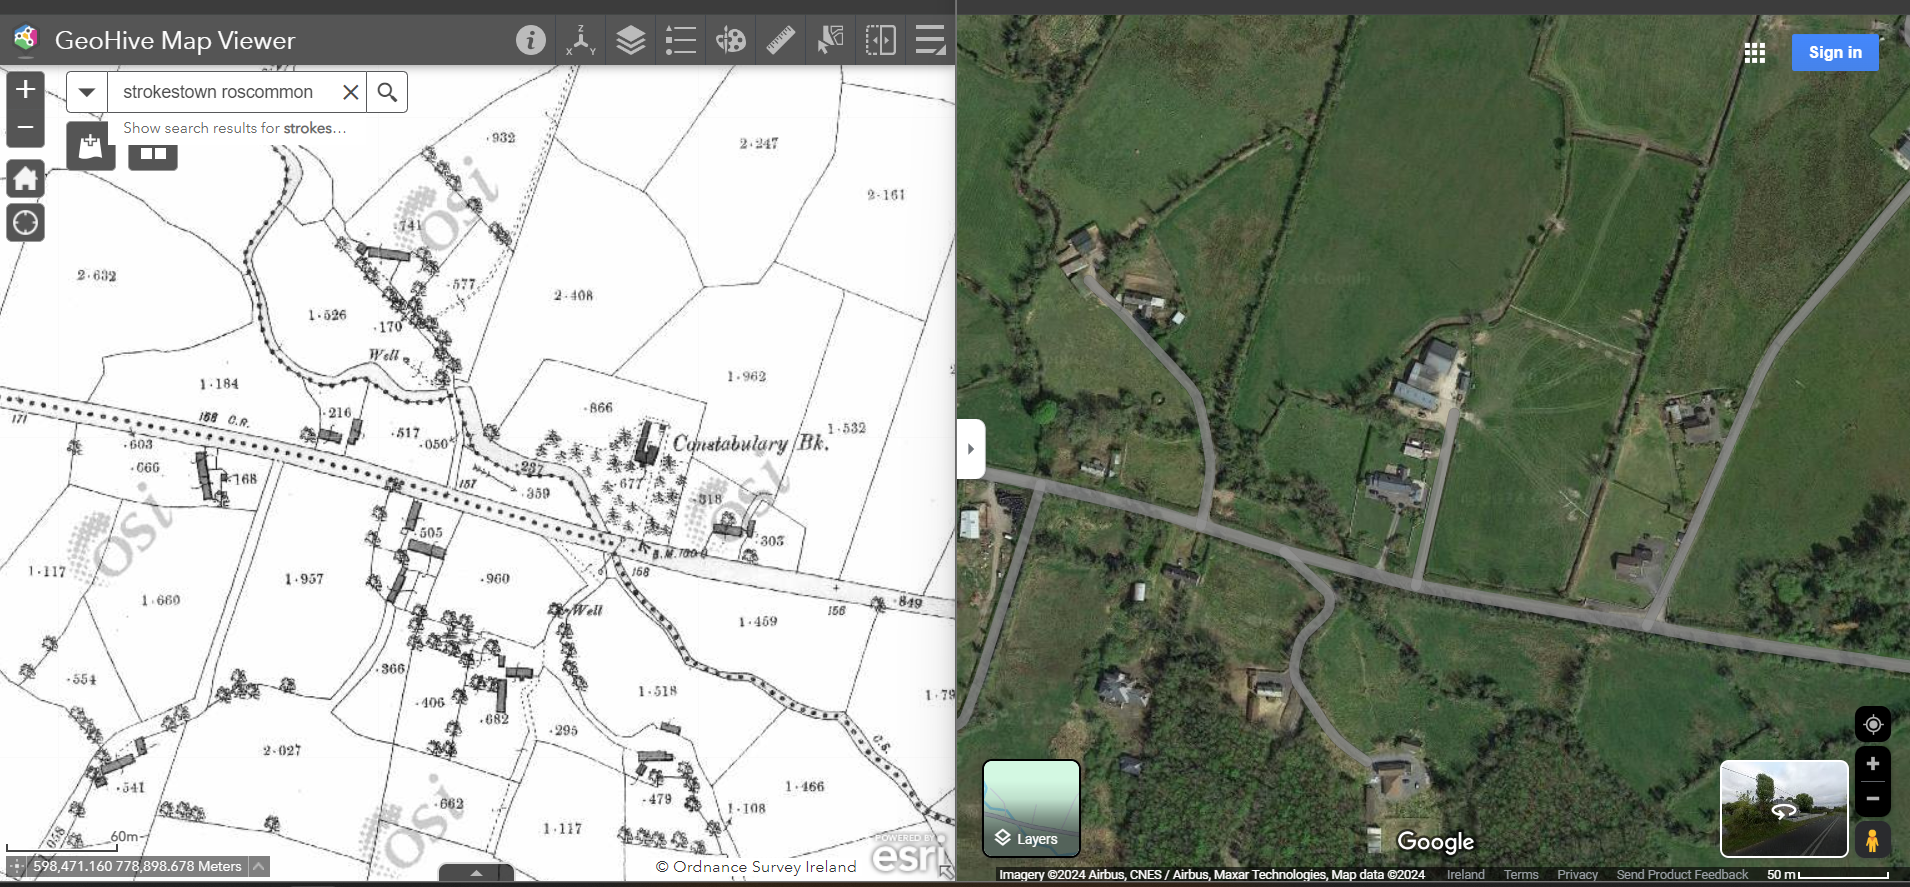Screen dimensions: 1910x887
Task: Open the Street View thumbnail preview
Action: pos(1784,808)
